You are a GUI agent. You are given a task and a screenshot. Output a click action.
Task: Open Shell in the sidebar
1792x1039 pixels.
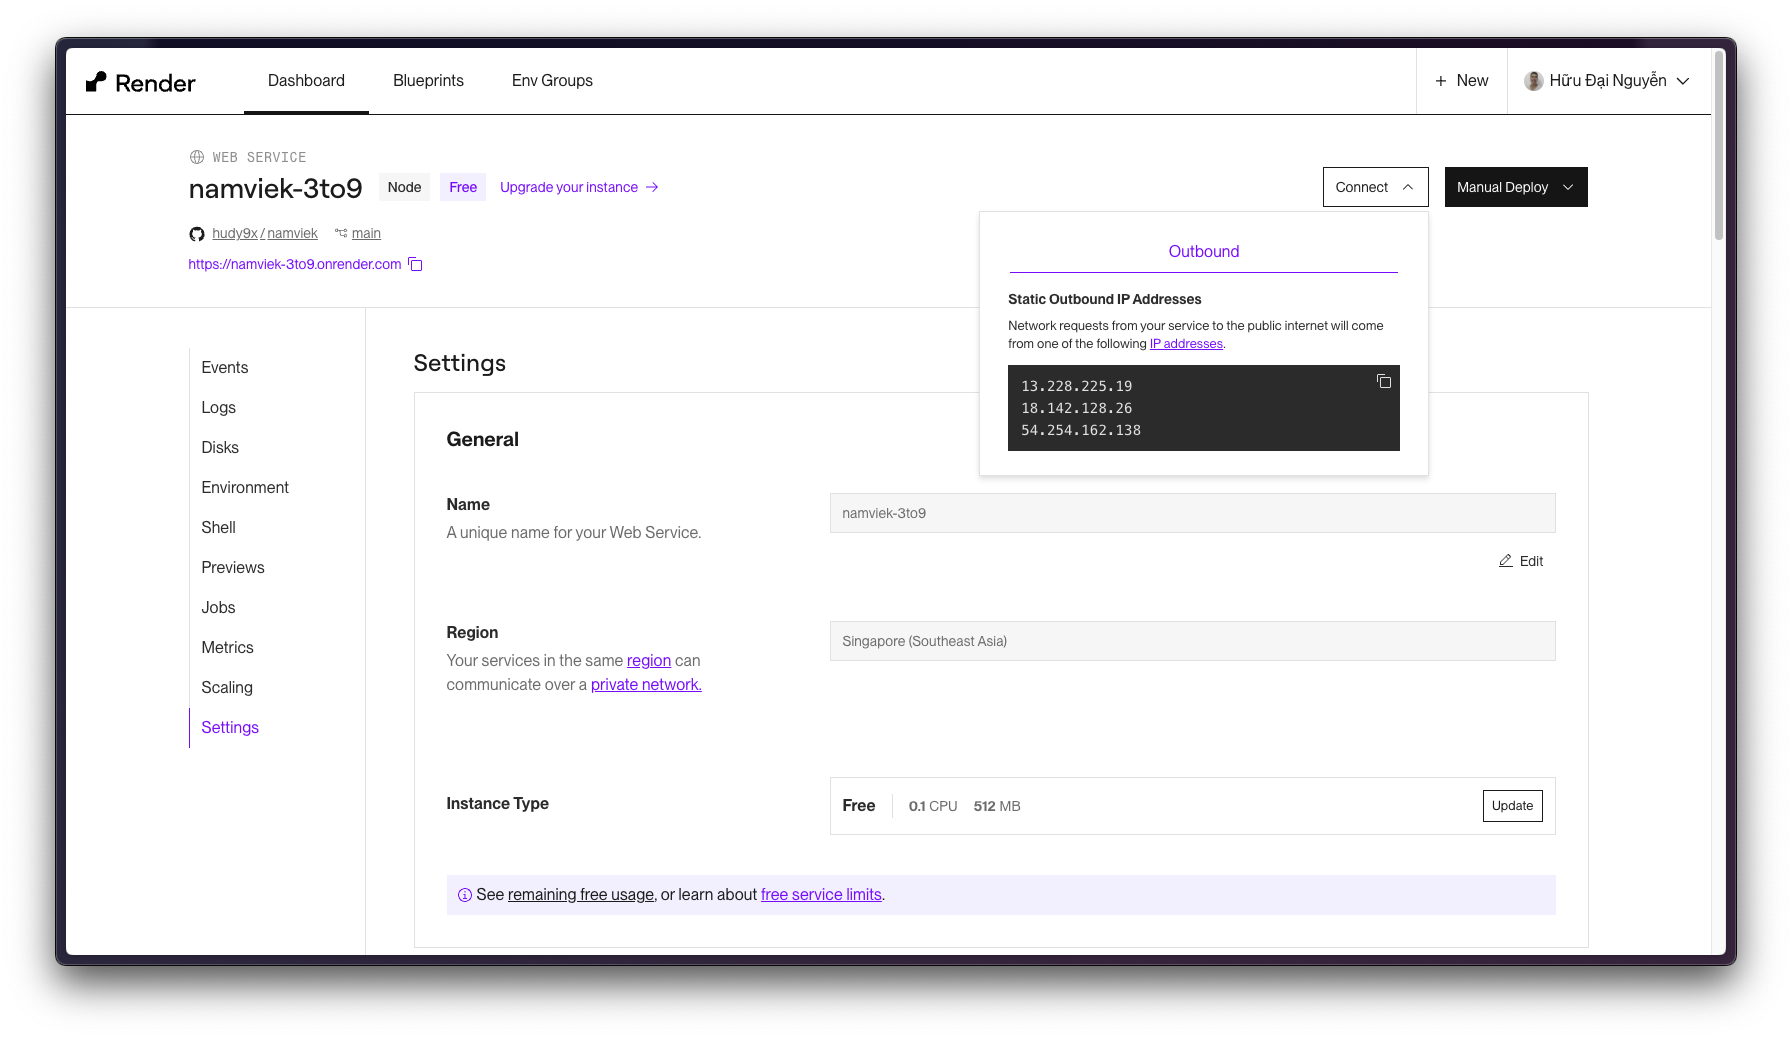click(x=218, y=528)
